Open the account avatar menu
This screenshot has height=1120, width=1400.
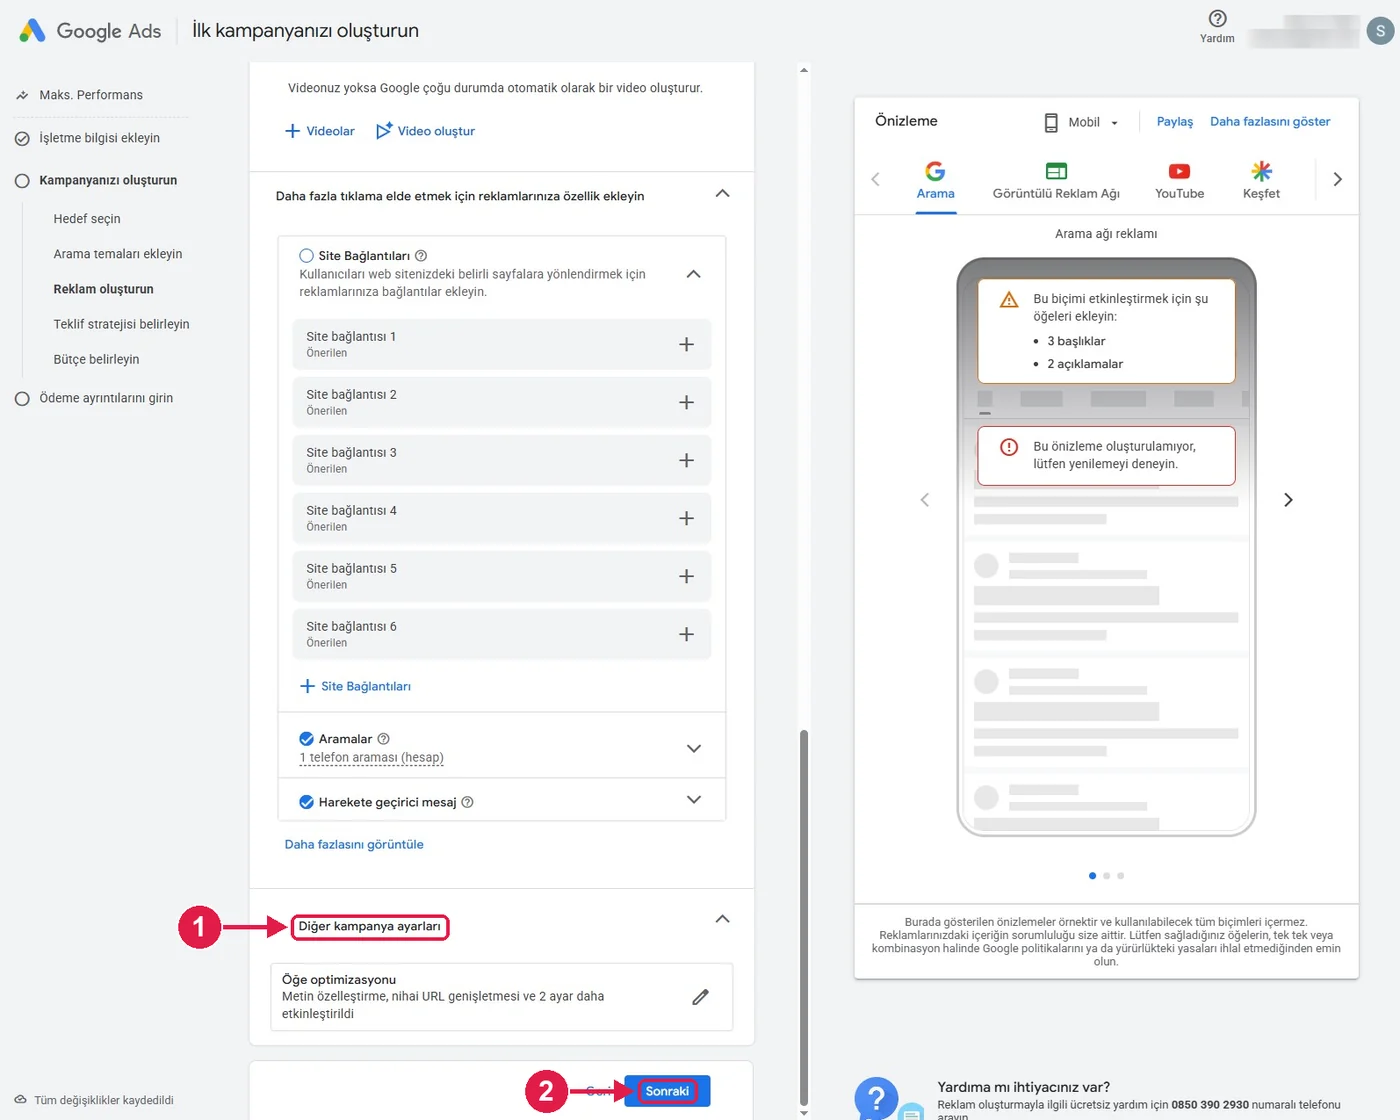pos(1380,31)
